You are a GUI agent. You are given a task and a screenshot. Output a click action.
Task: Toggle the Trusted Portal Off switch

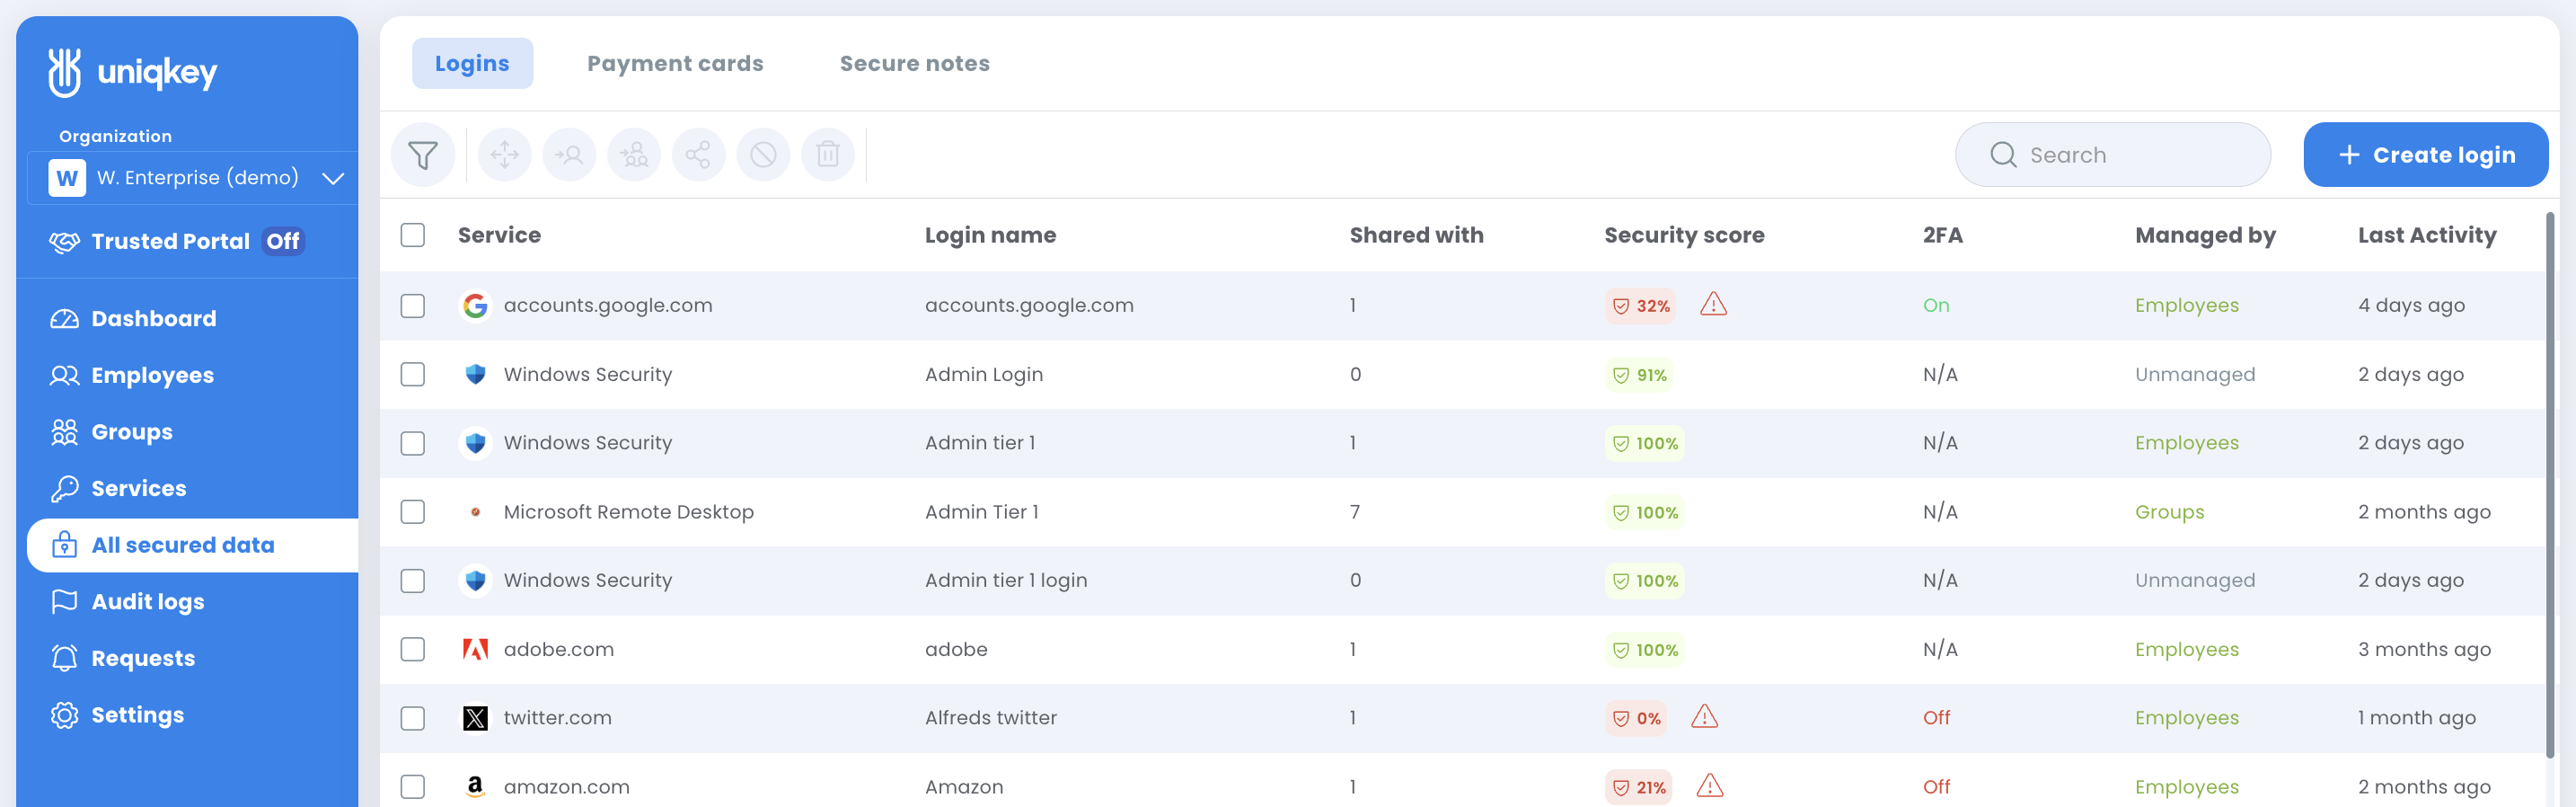click(x=283, y=242)
